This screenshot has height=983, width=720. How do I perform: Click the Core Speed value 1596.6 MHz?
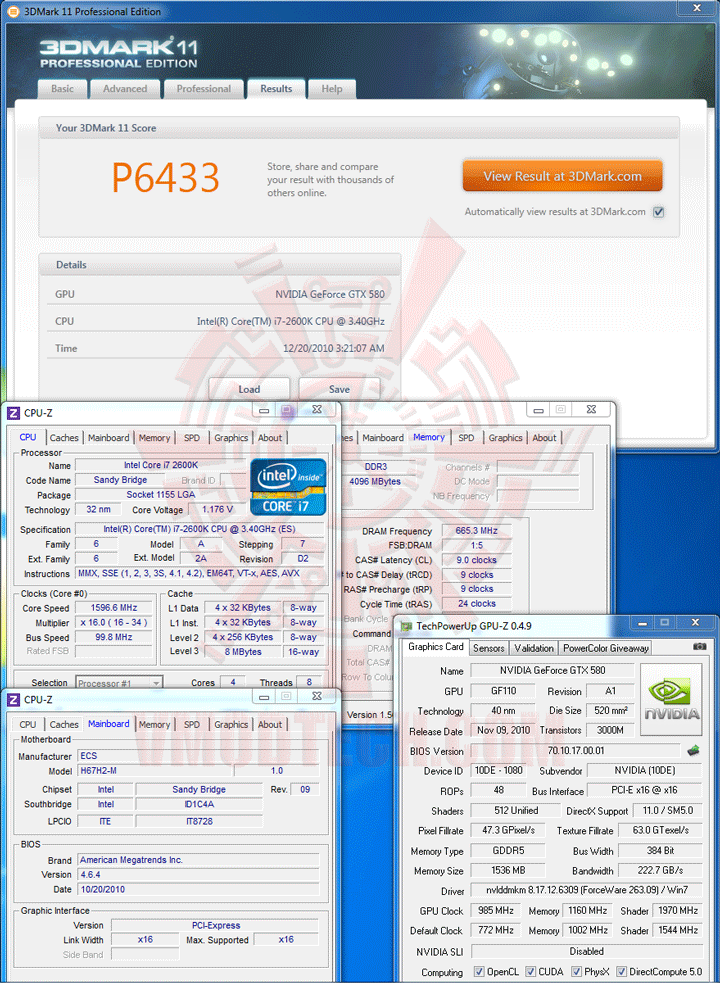114,608
